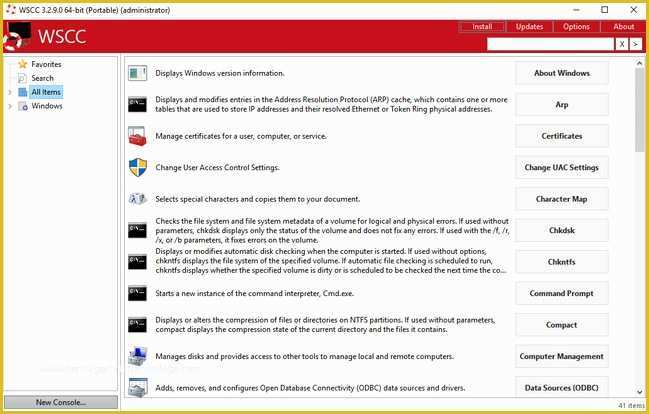
Task: Select Favorites in the sidebar
Action: coord(46,64)
